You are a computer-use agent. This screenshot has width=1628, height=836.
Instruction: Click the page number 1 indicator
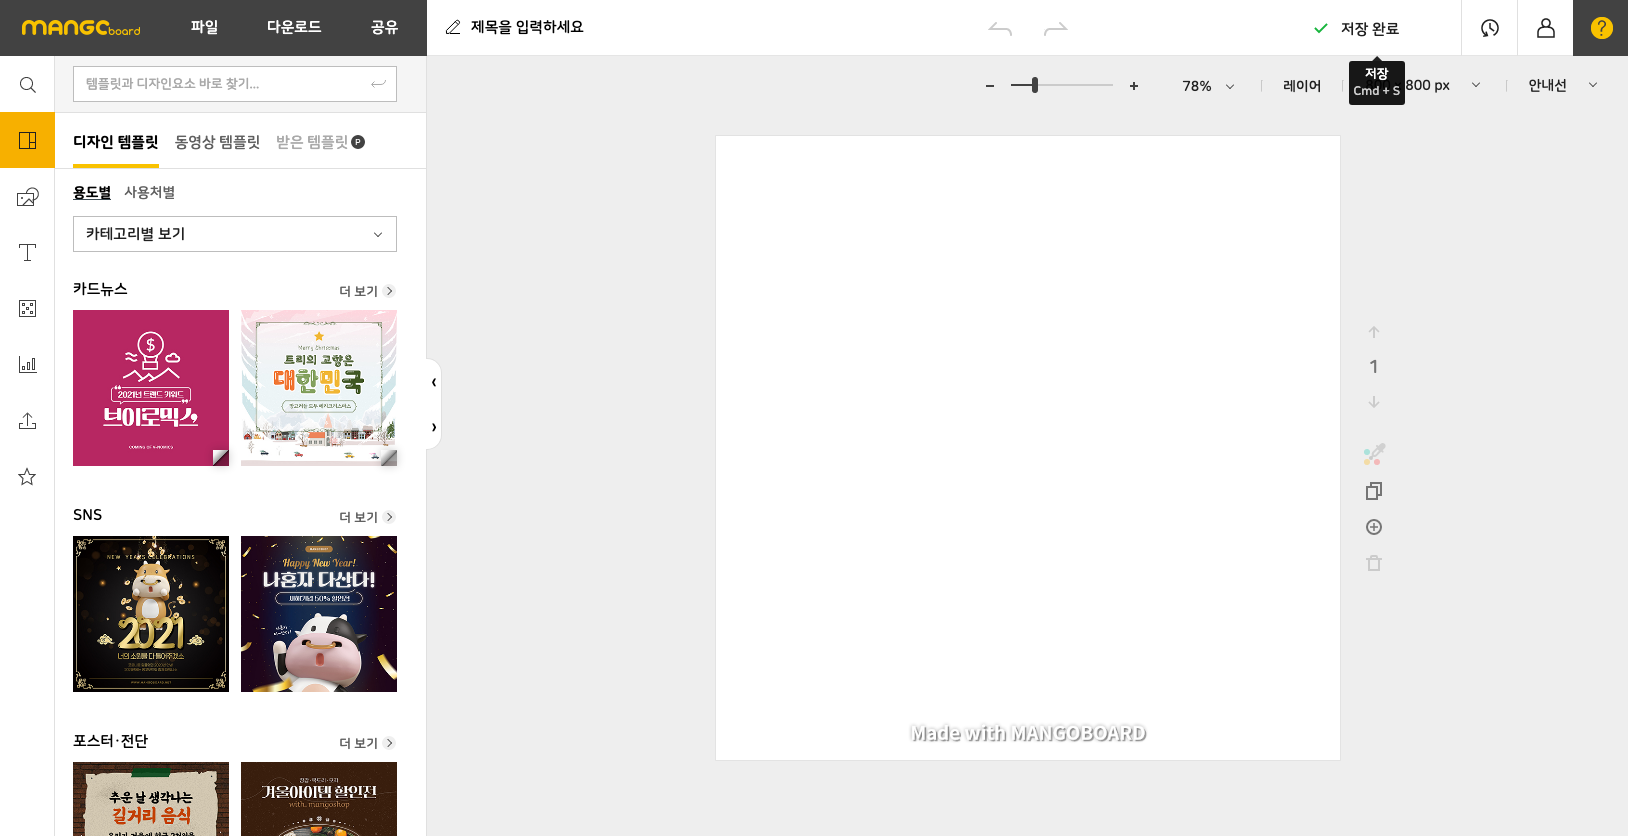click(x=1374, y=367)
